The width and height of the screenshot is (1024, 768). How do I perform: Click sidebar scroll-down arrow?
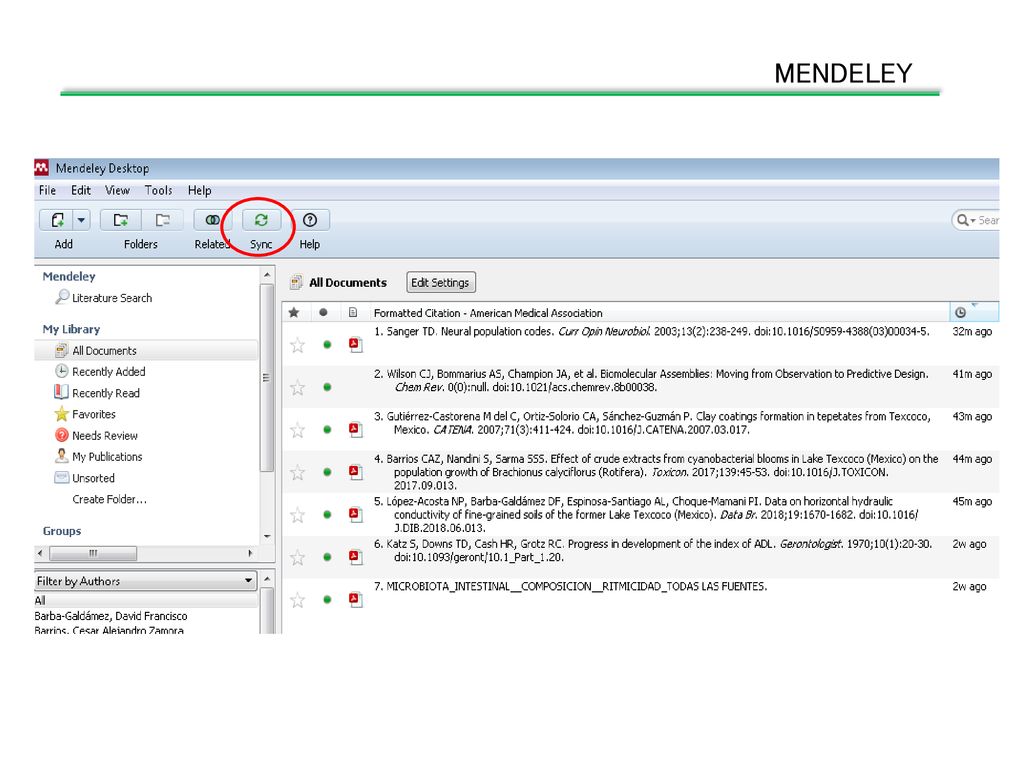point(267,536)
